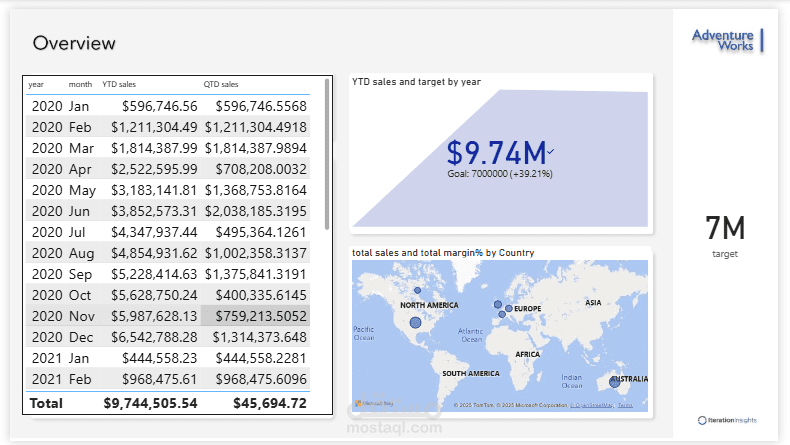Click the Overview page title
Image resolution: width=790 pixels, height=445 pixels.
74,43
